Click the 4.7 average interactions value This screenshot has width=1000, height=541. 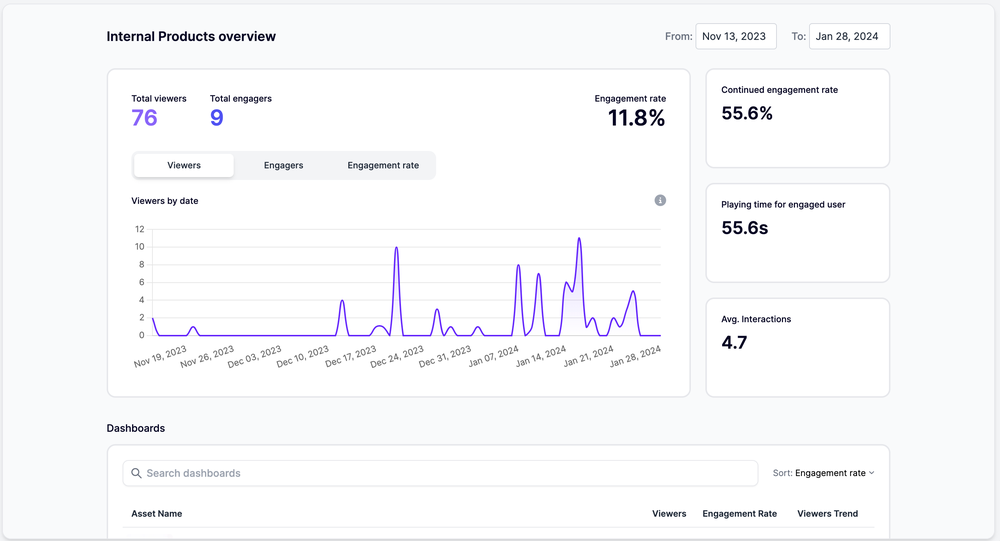tap(734, 343)
